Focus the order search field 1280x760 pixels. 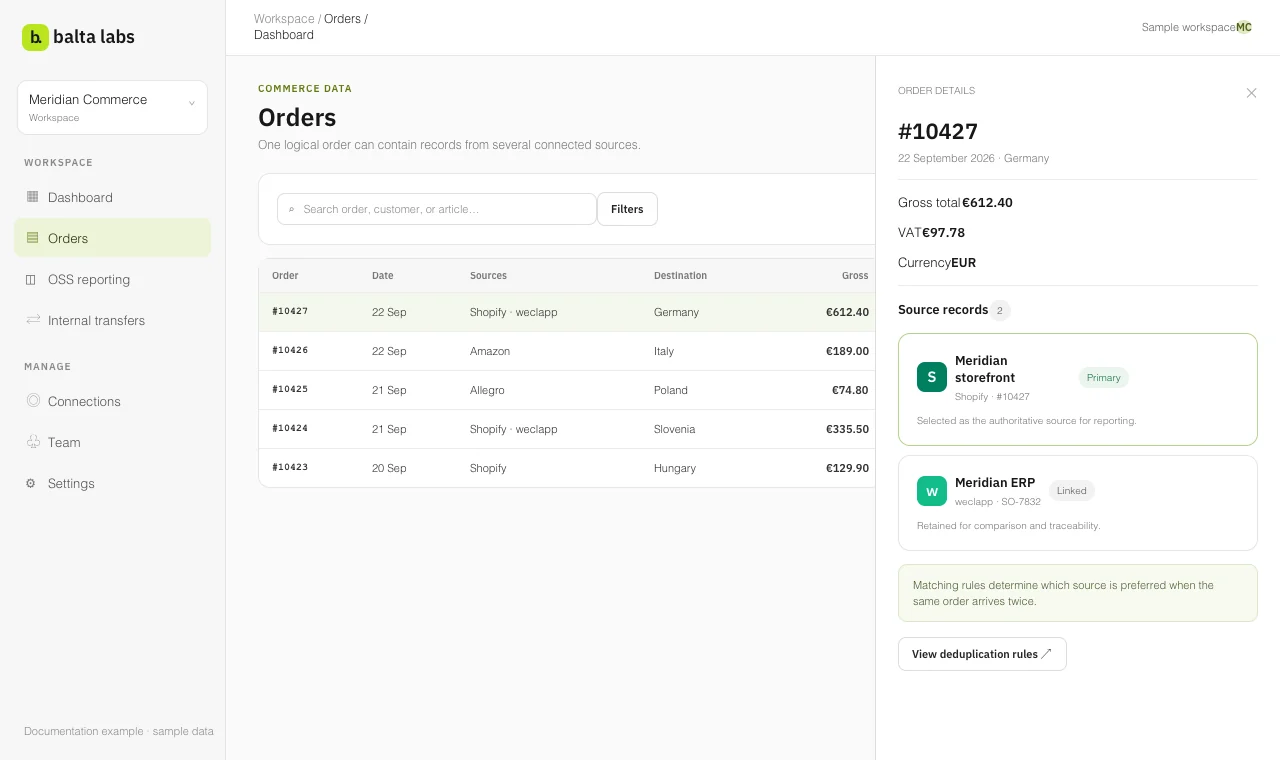[x=437, y=209]
